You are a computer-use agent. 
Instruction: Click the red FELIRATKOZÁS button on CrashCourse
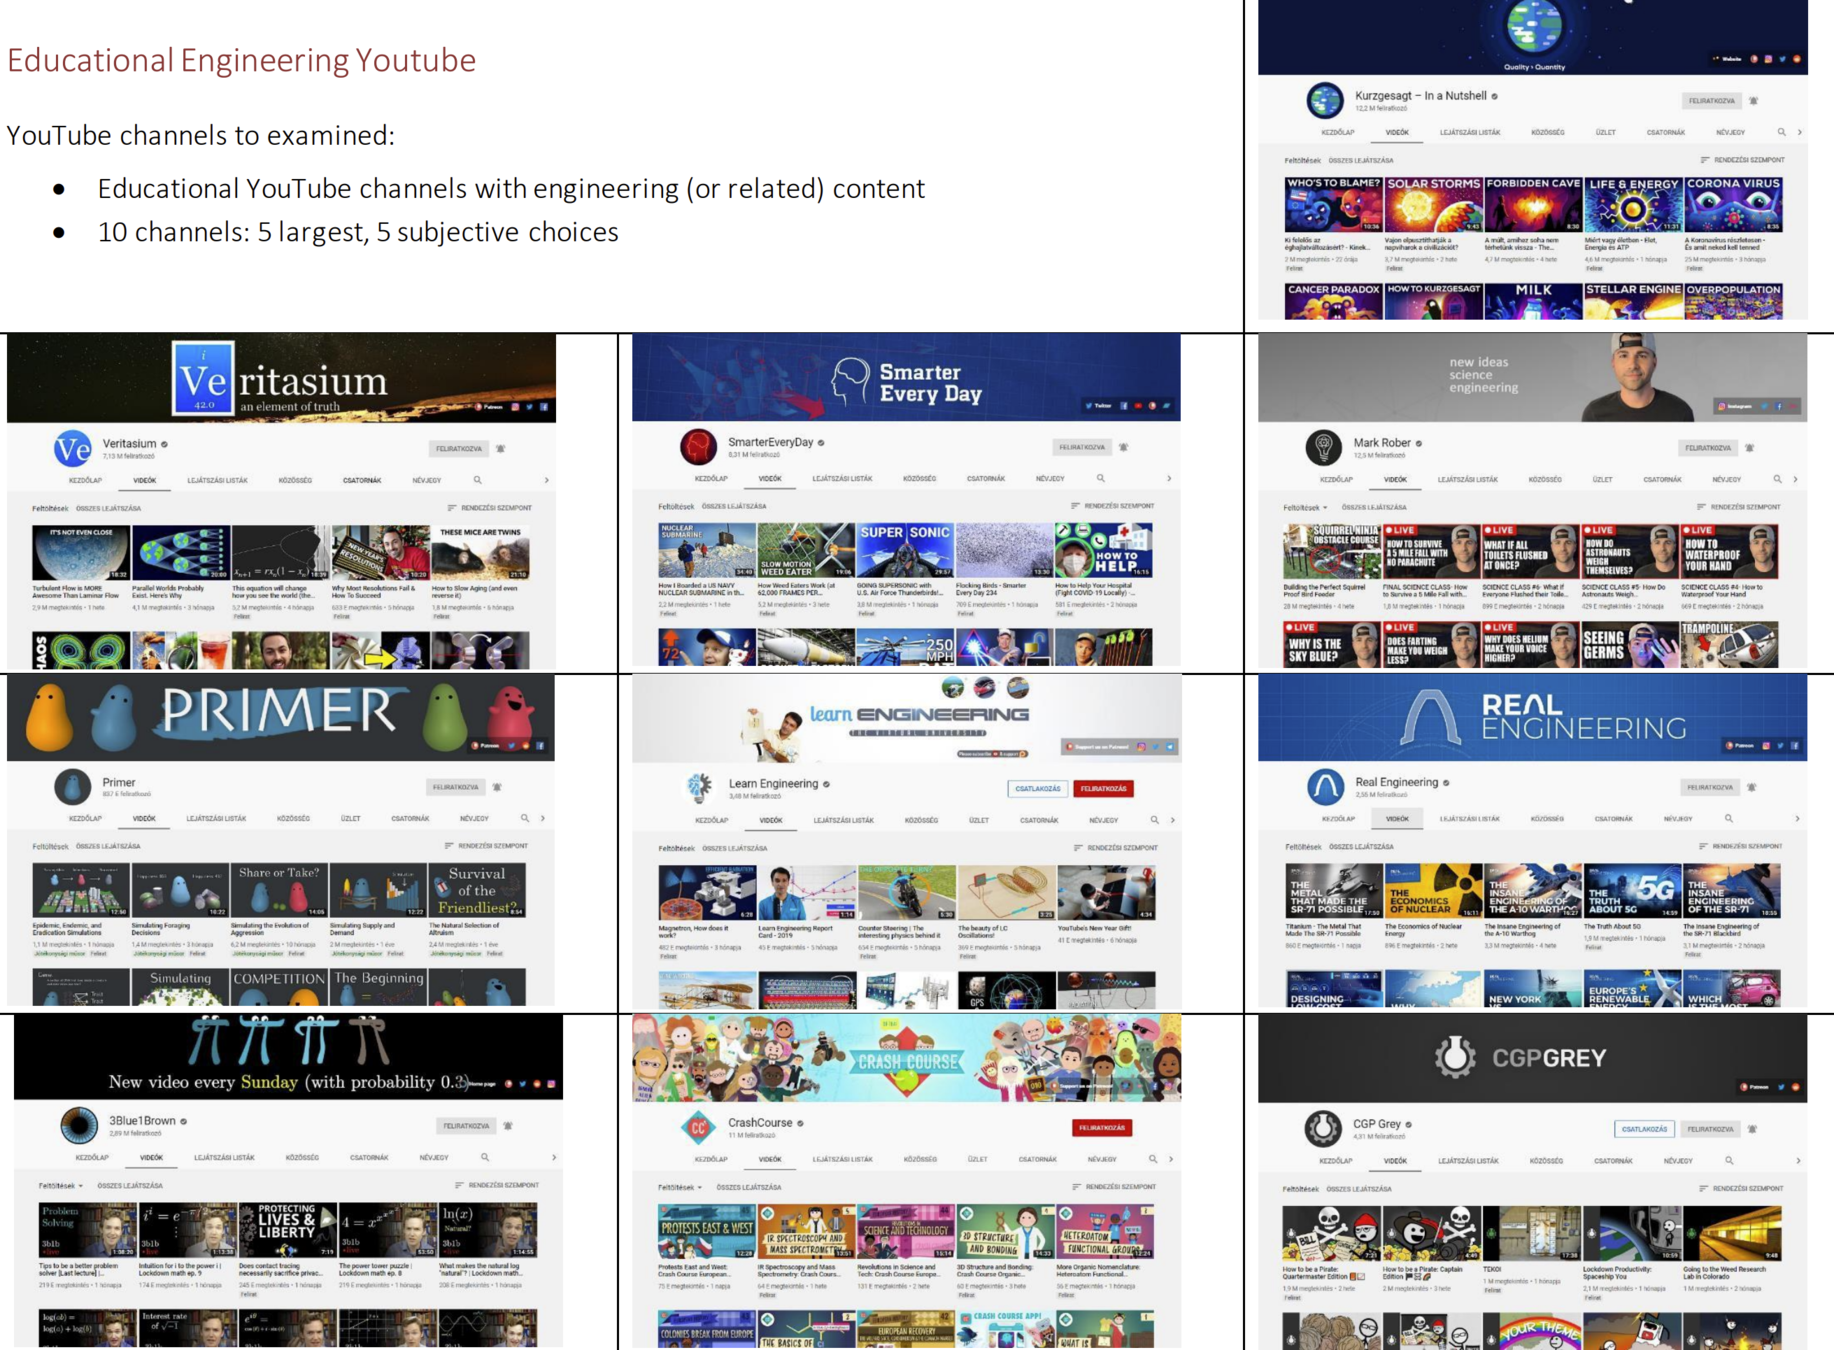tap(1102, 1128)
